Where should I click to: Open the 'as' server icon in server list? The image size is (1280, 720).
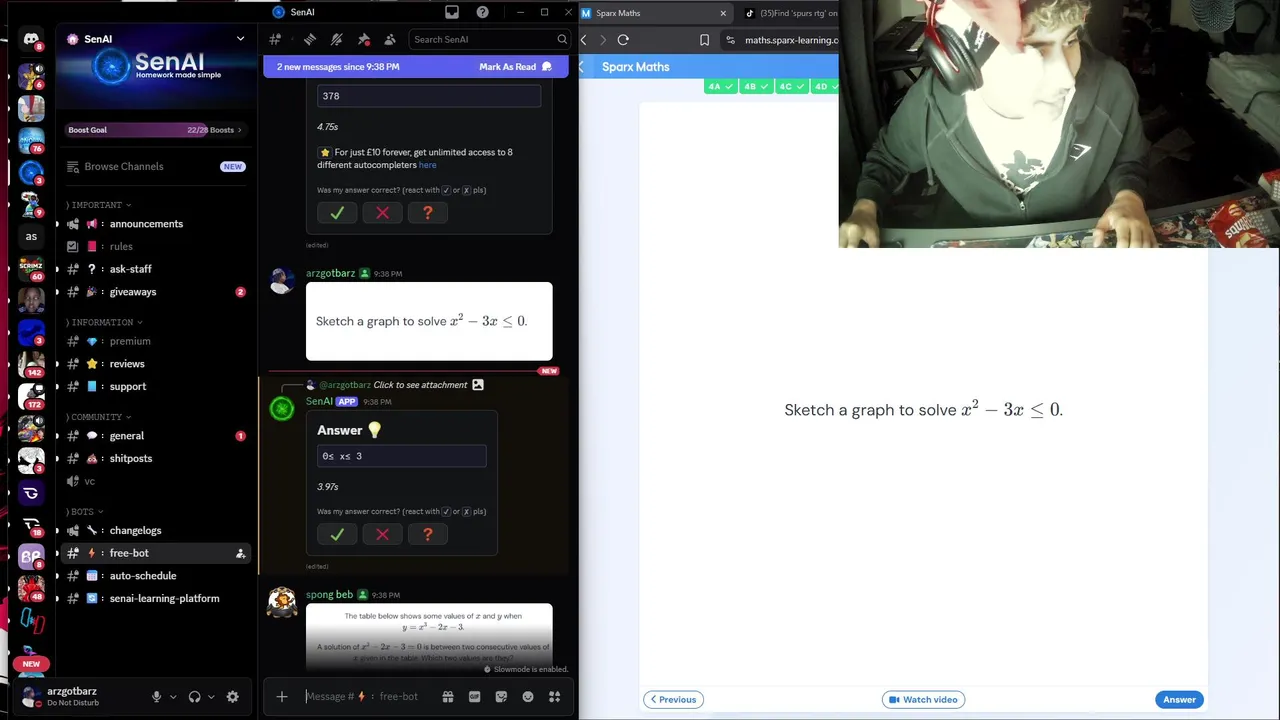(x=31, y=237)
